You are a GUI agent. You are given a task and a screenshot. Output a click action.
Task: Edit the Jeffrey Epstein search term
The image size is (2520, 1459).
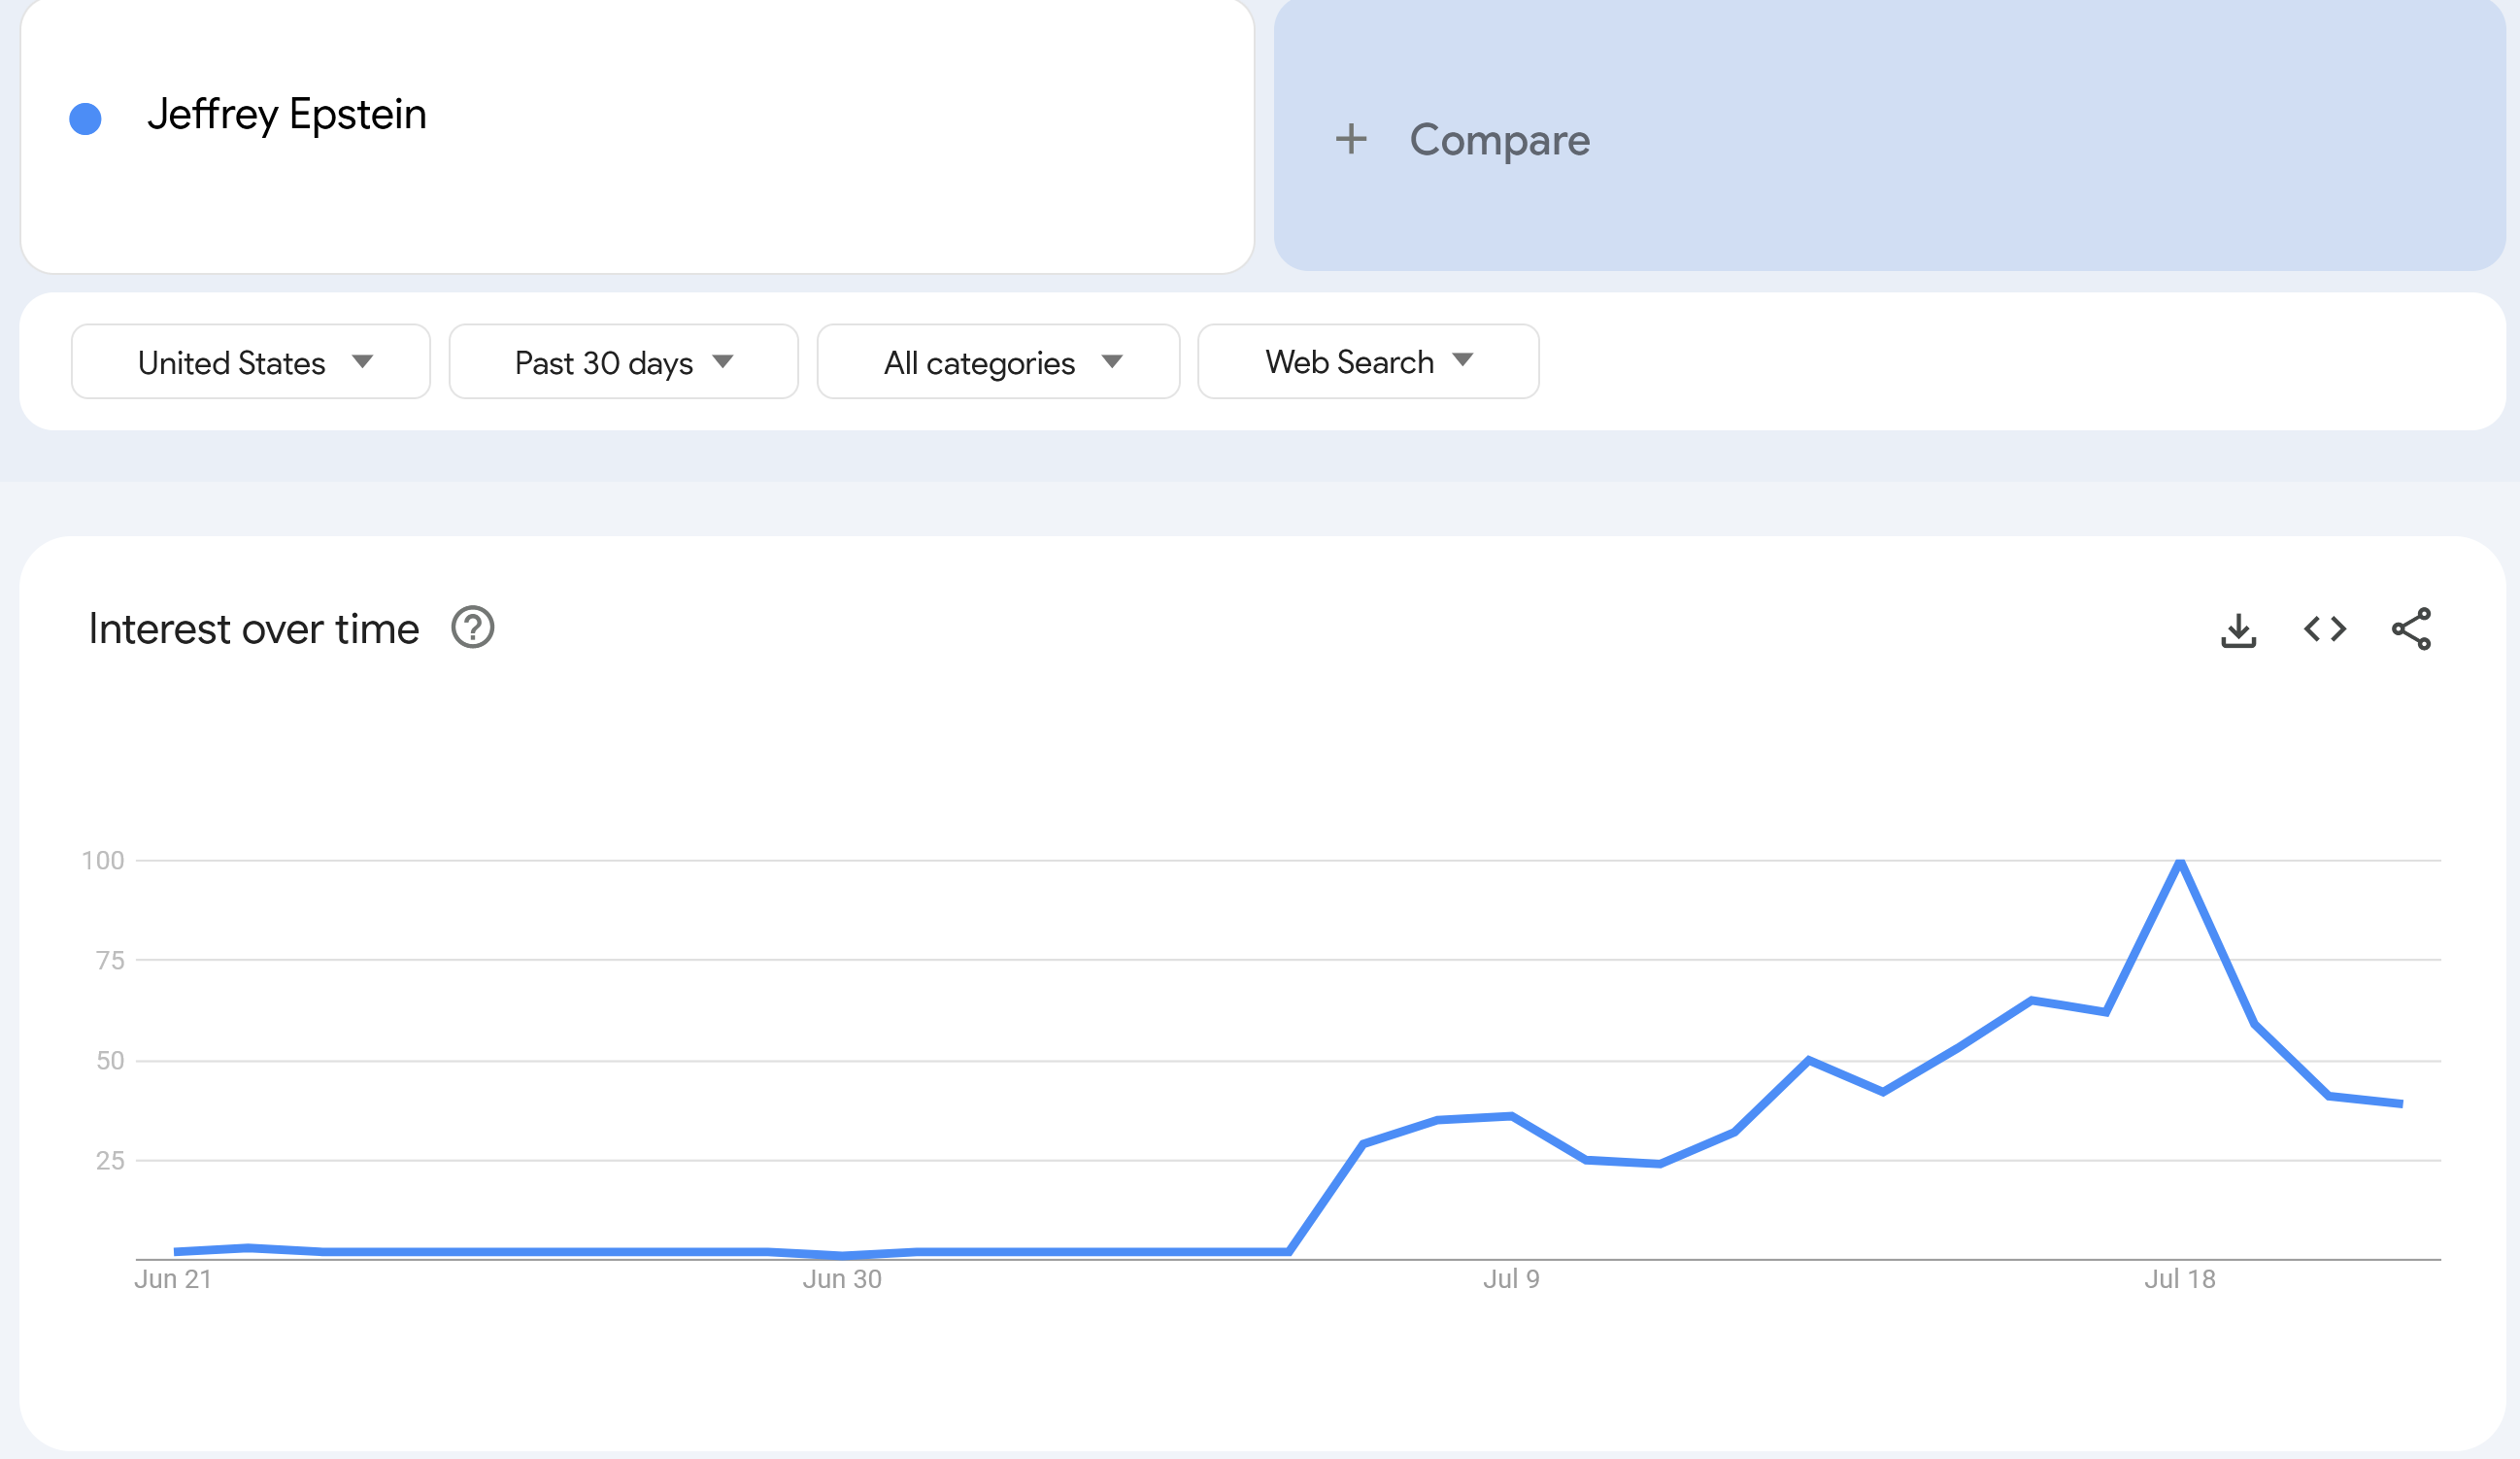pos(287,115)
